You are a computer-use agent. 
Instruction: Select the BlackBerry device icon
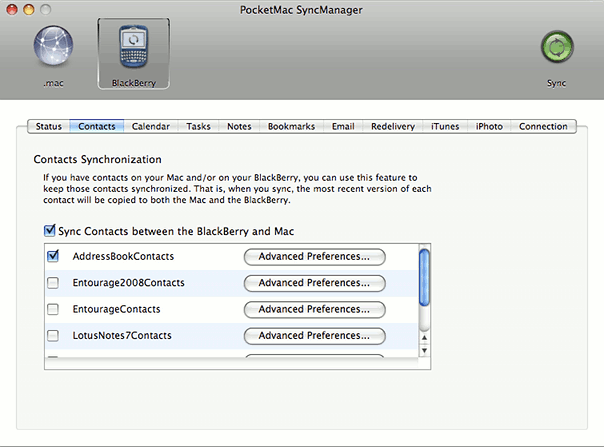(x=133, y=46)
